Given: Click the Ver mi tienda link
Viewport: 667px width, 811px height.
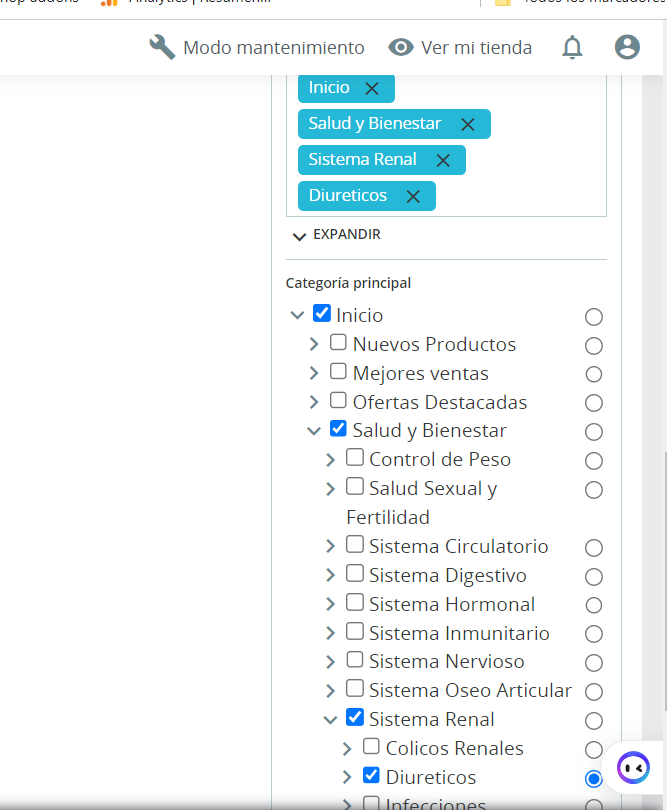Looking at the screenshot, I should pos(476,47).
